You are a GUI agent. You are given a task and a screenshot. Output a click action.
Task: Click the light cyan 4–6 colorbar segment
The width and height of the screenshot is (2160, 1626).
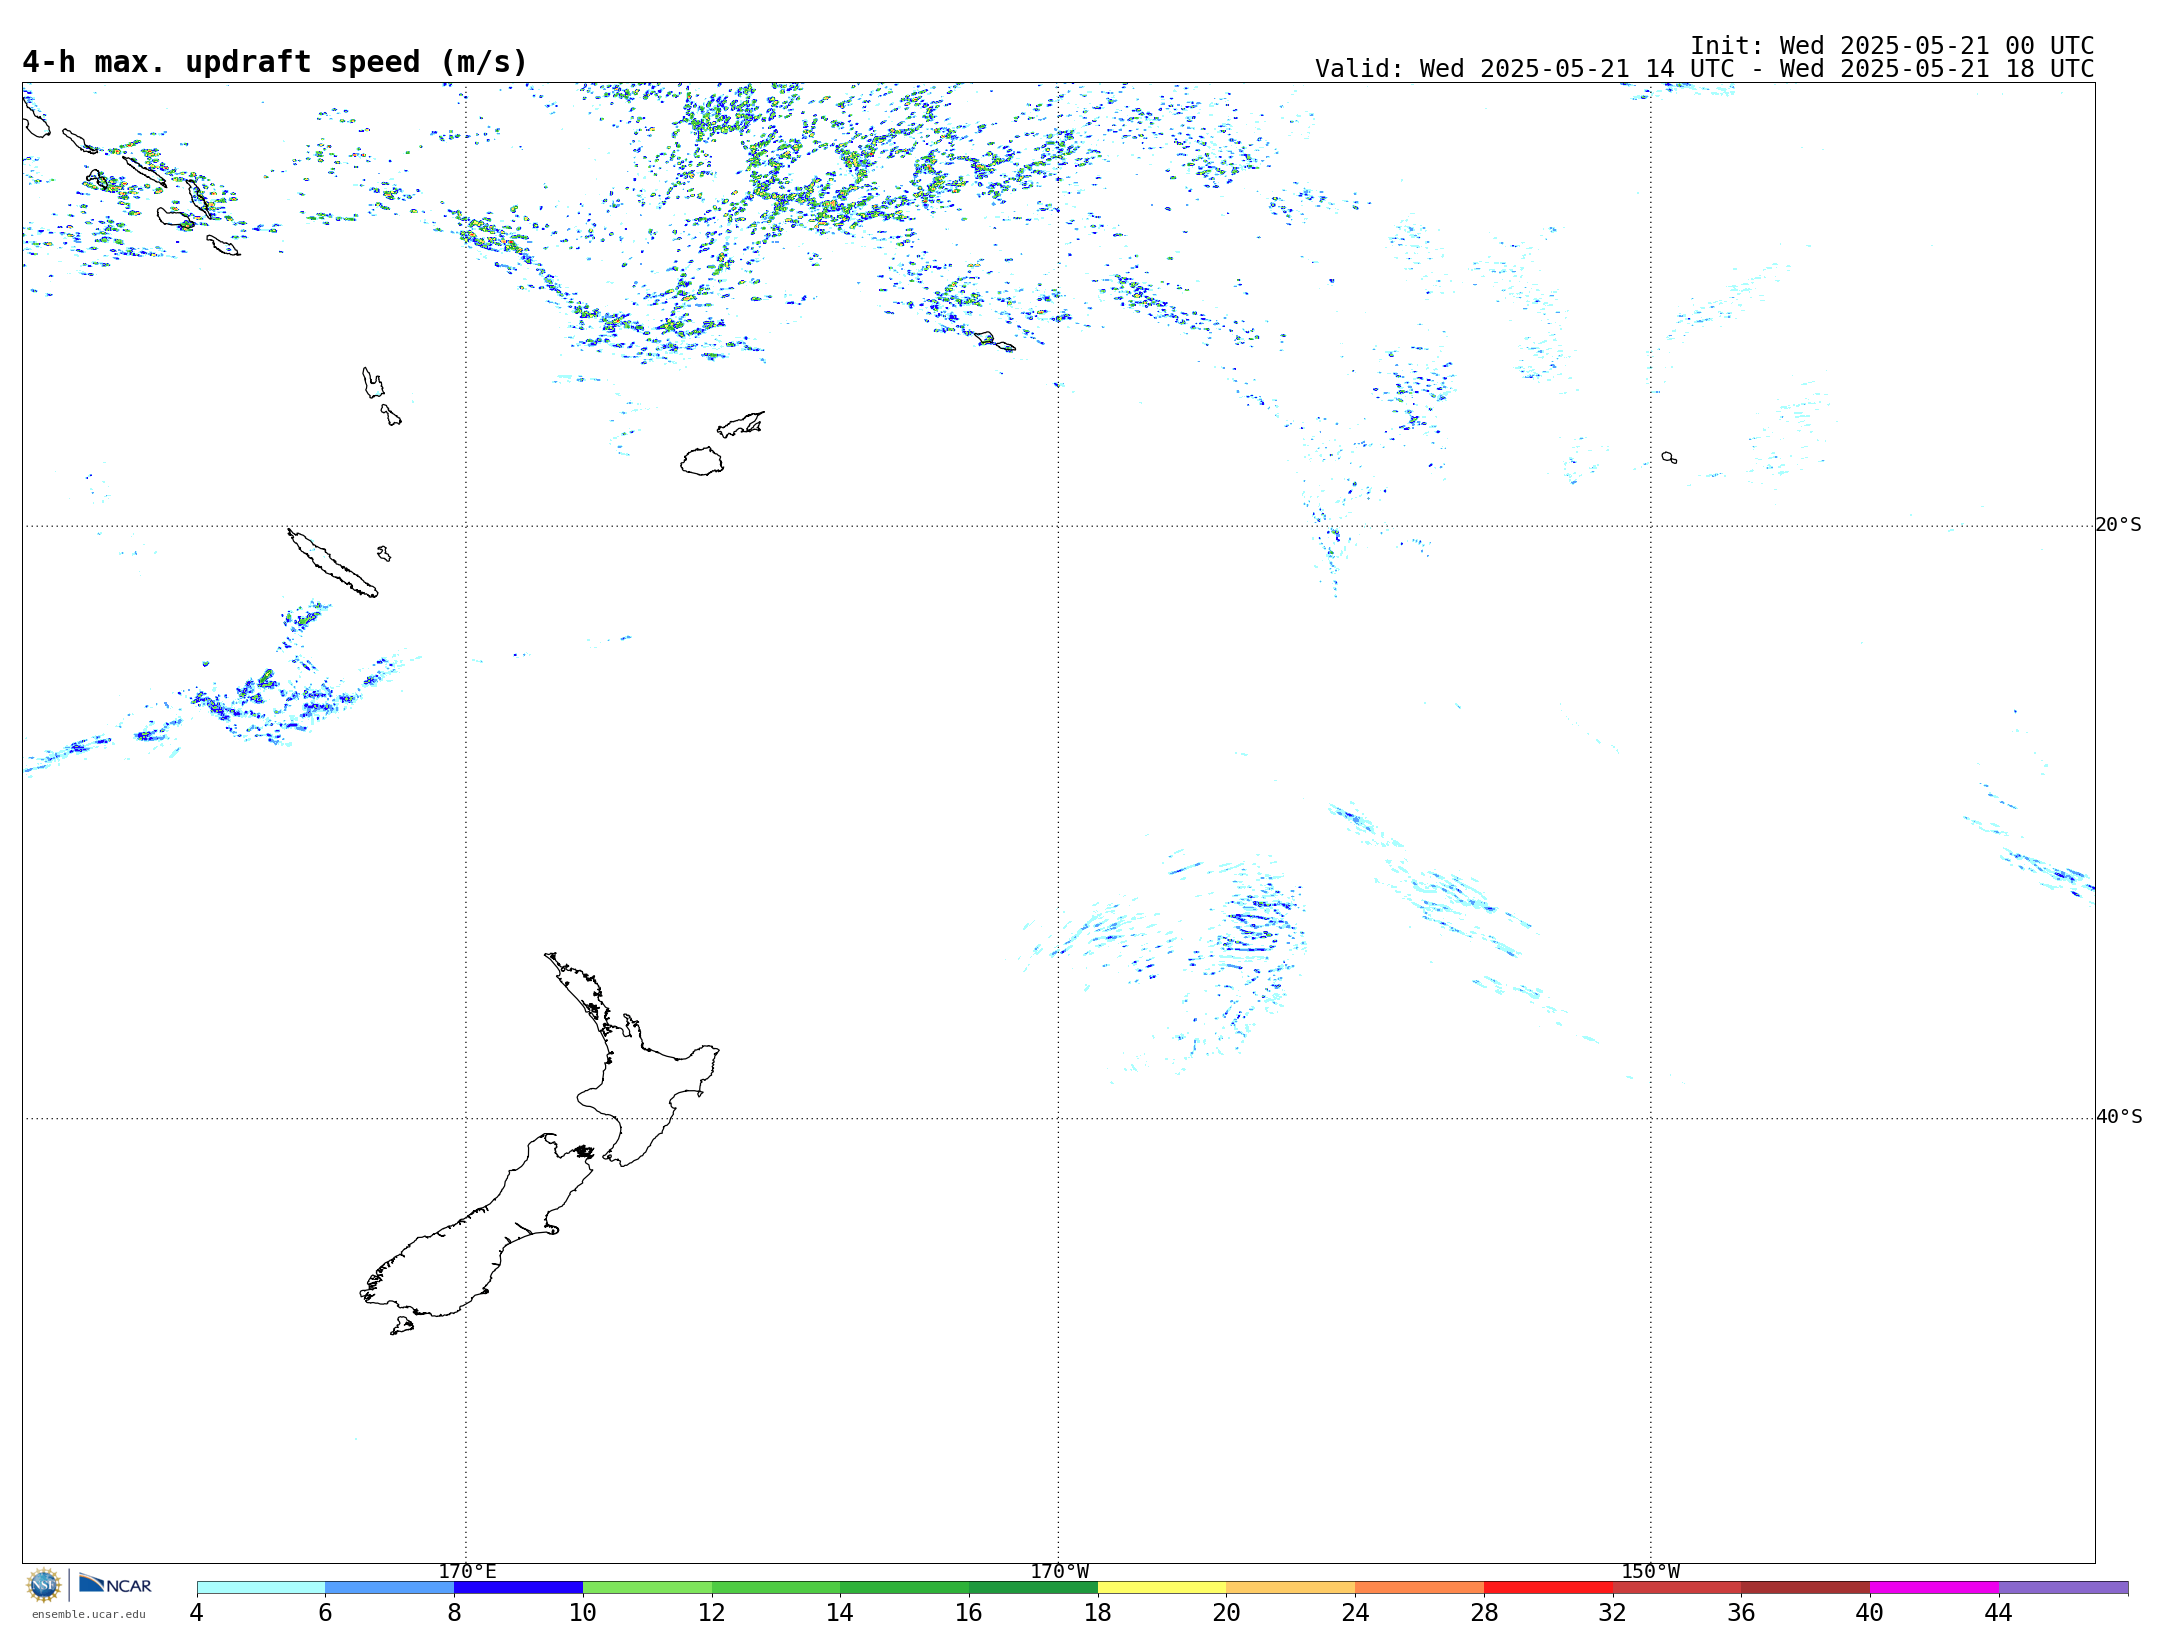[x=261, y=1588]
